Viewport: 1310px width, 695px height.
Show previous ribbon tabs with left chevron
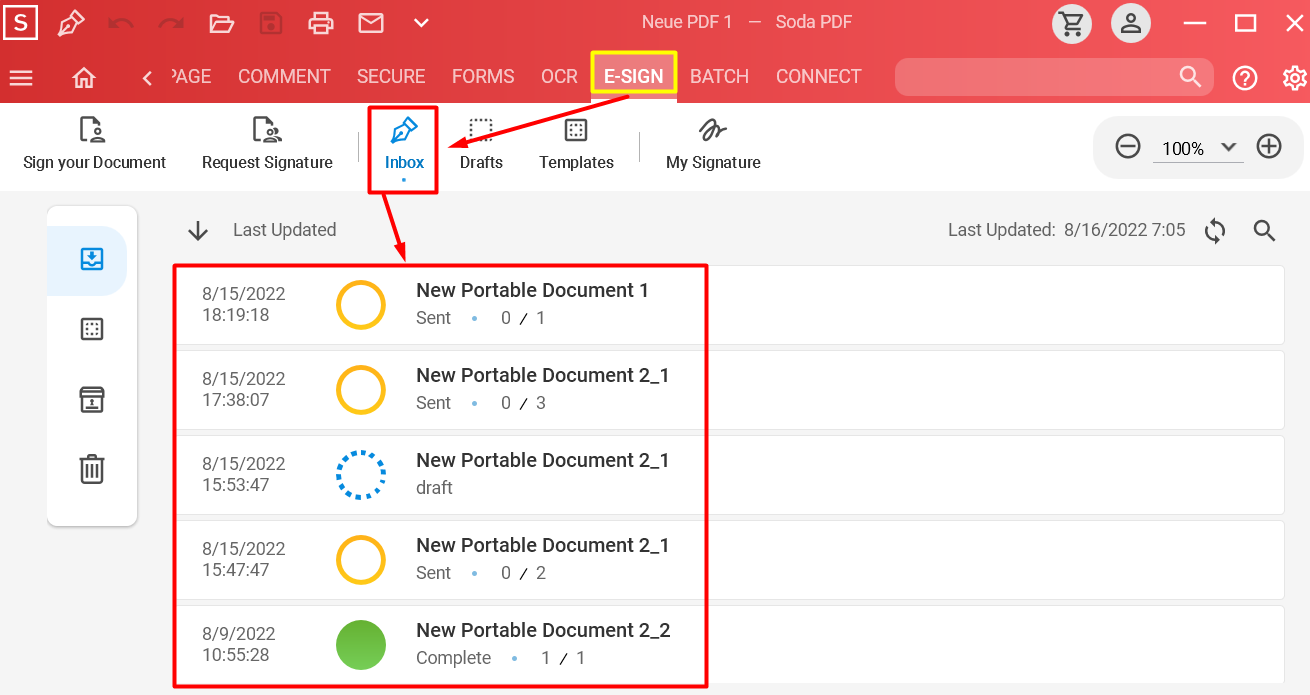pyautogui.click(x=147, y=77)
